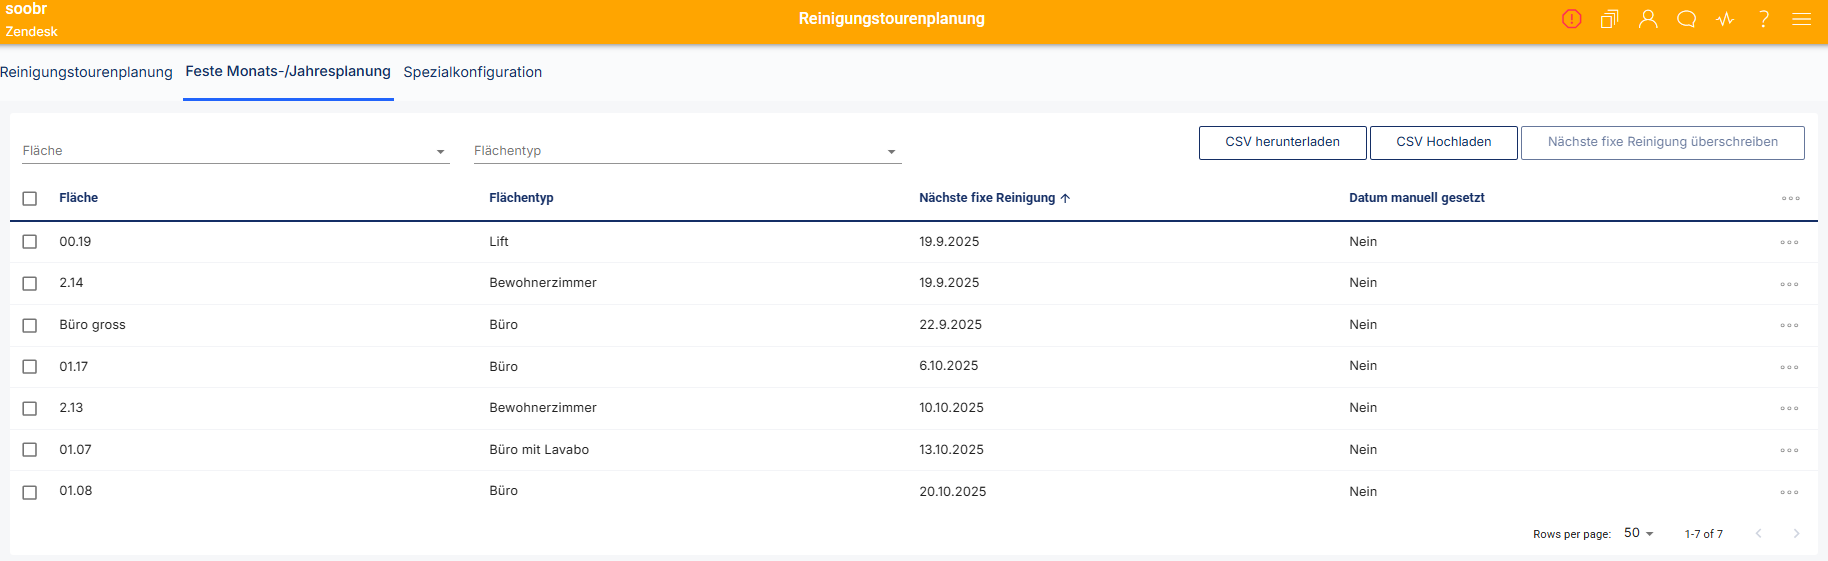1828x561 pixels.
Task: Open the stacked windows icon in header
Action: [1609, 19]
